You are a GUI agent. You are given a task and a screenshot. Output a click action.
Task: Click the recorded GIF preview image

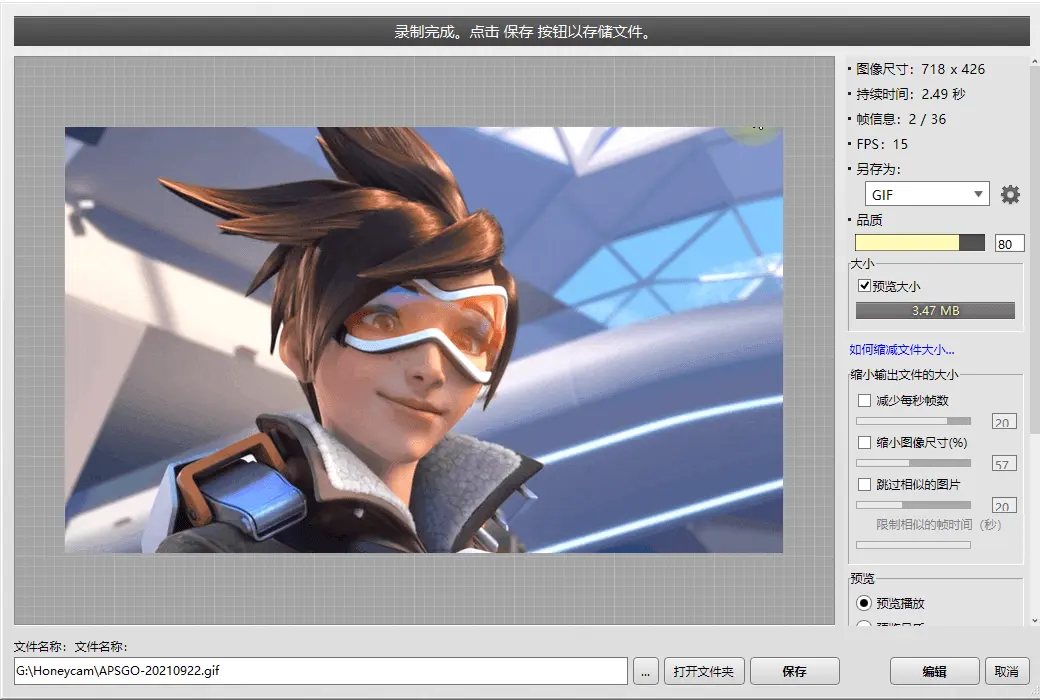point(424,340)
